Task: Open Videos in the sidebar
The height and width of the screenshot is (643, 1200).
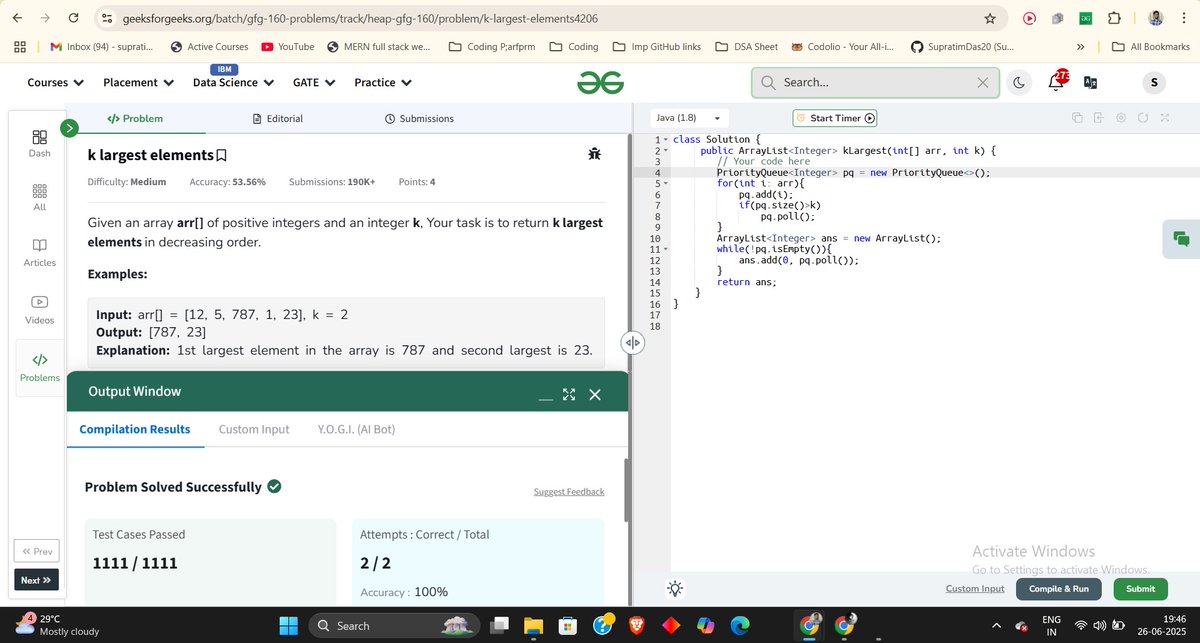Action: pos(39,309)
